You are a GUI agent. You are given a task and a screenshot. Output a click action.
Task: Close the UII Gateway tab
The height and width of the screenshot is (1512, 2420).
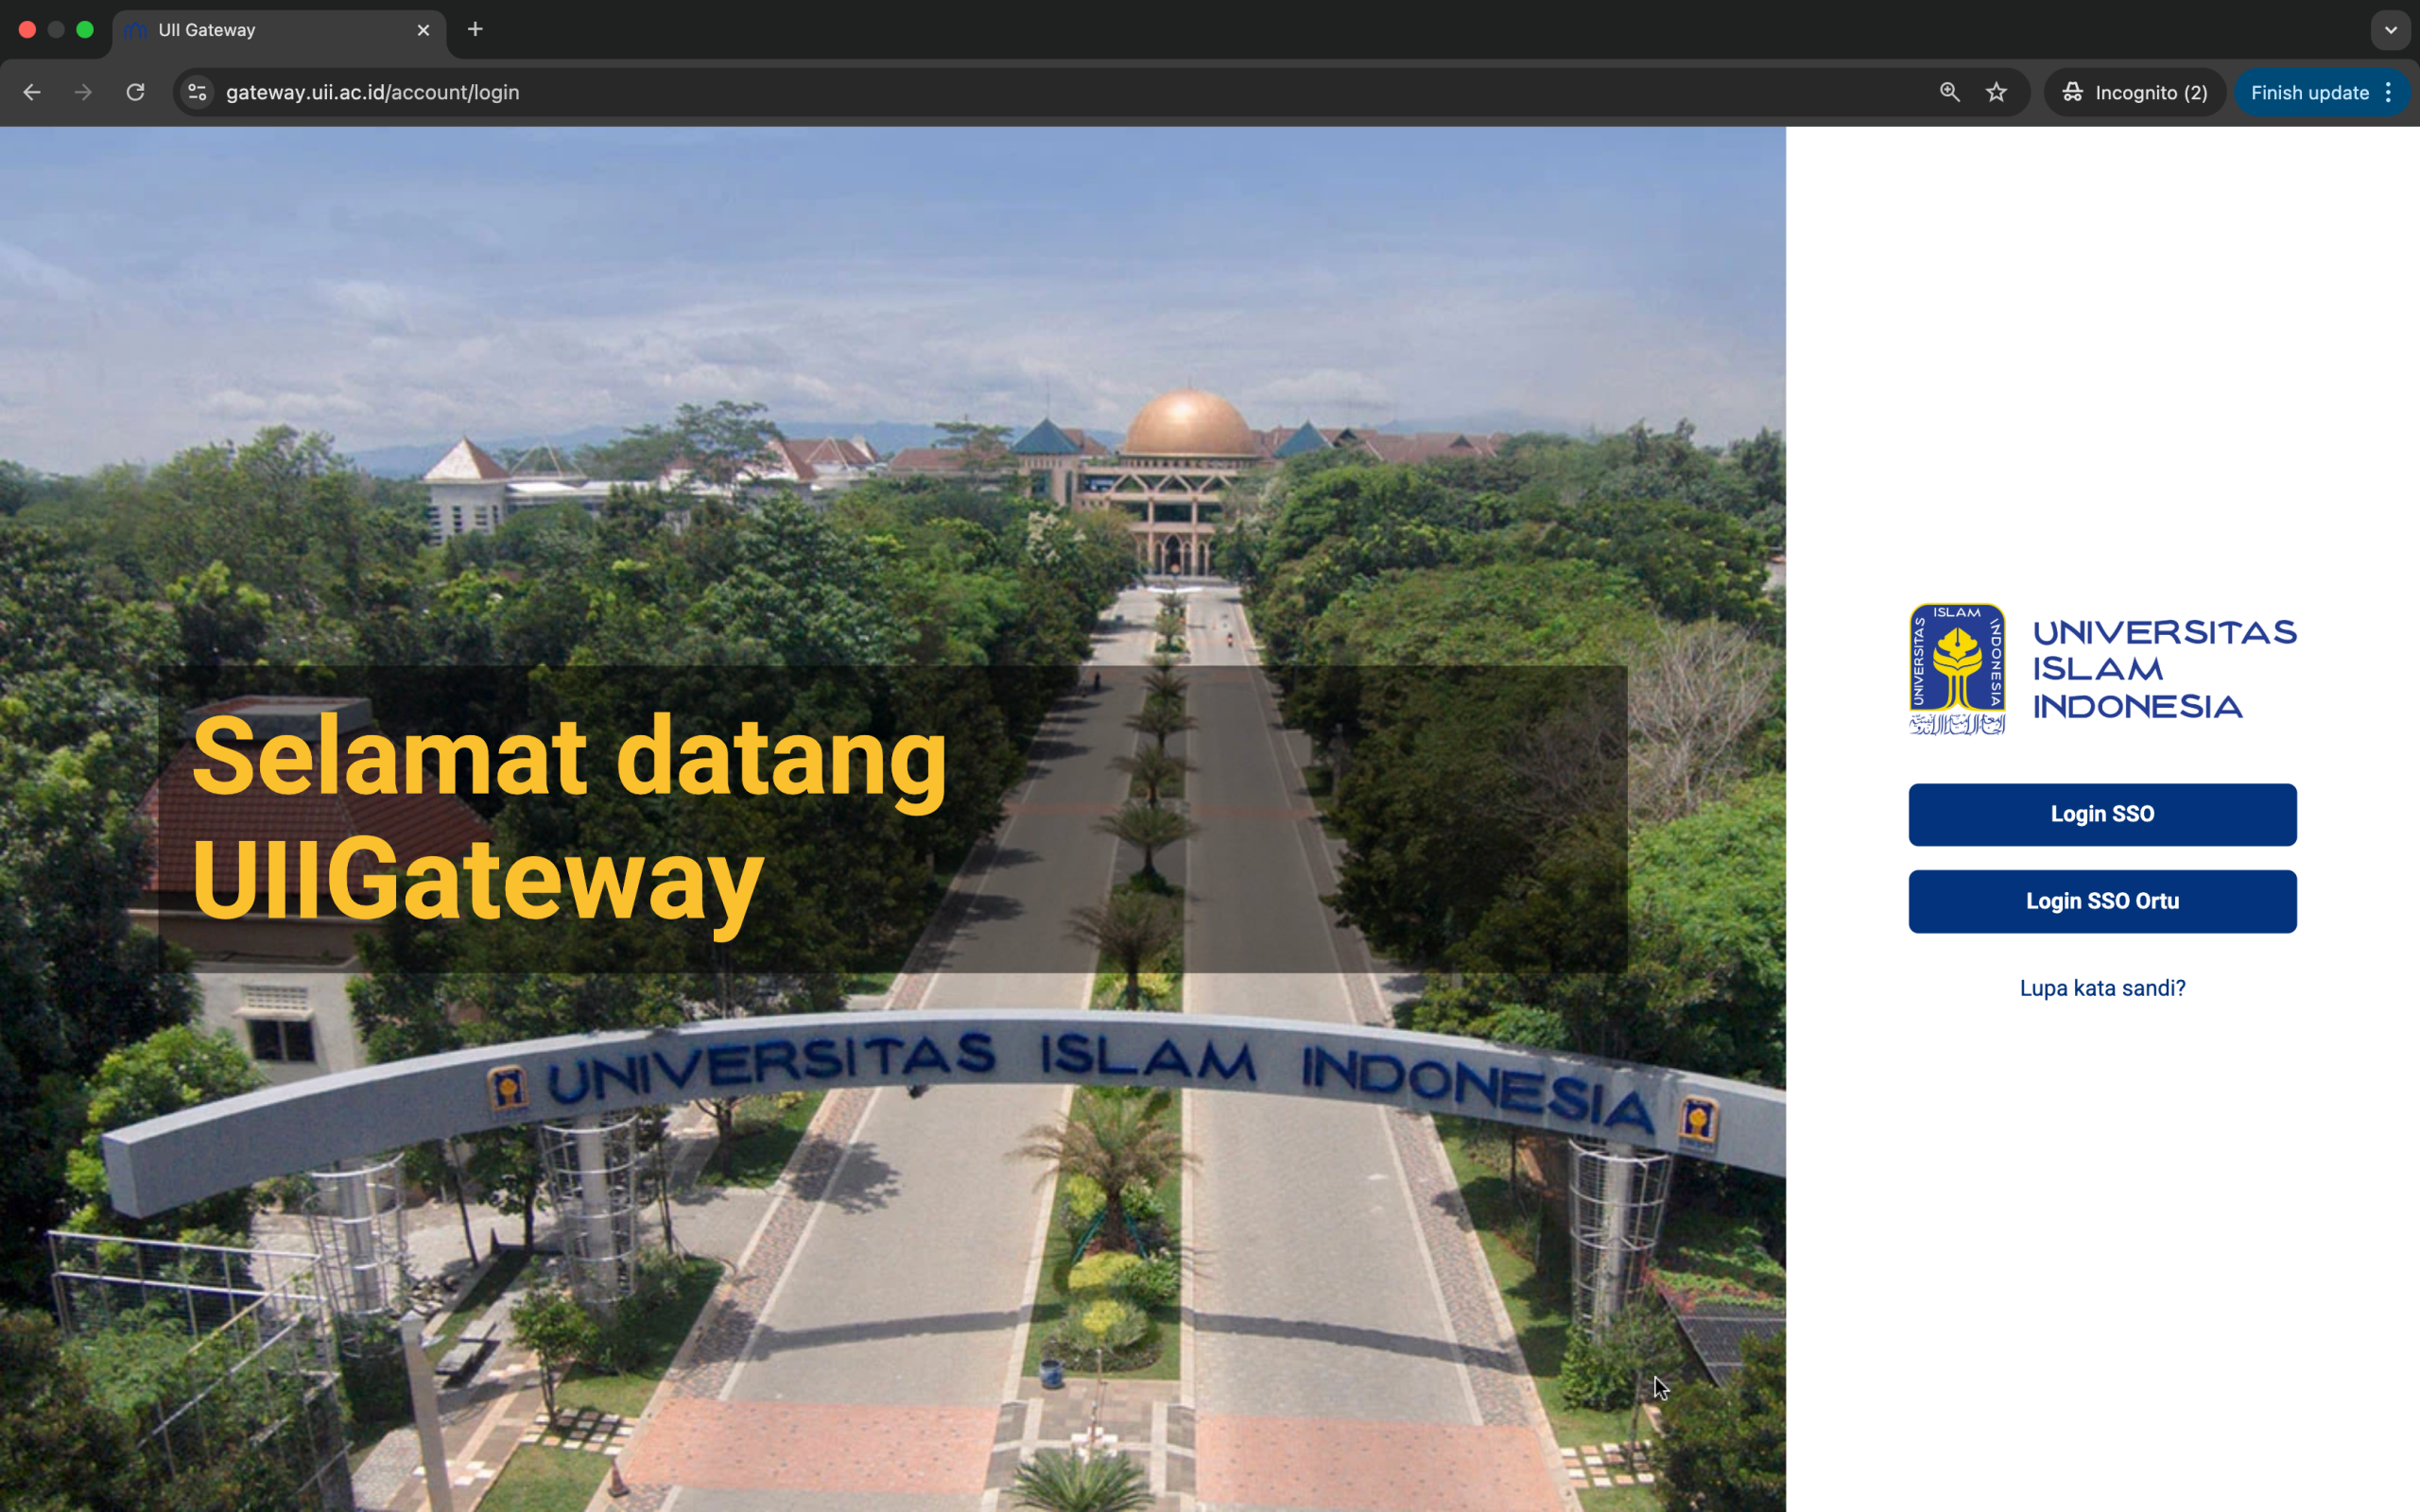pos(423,30)
